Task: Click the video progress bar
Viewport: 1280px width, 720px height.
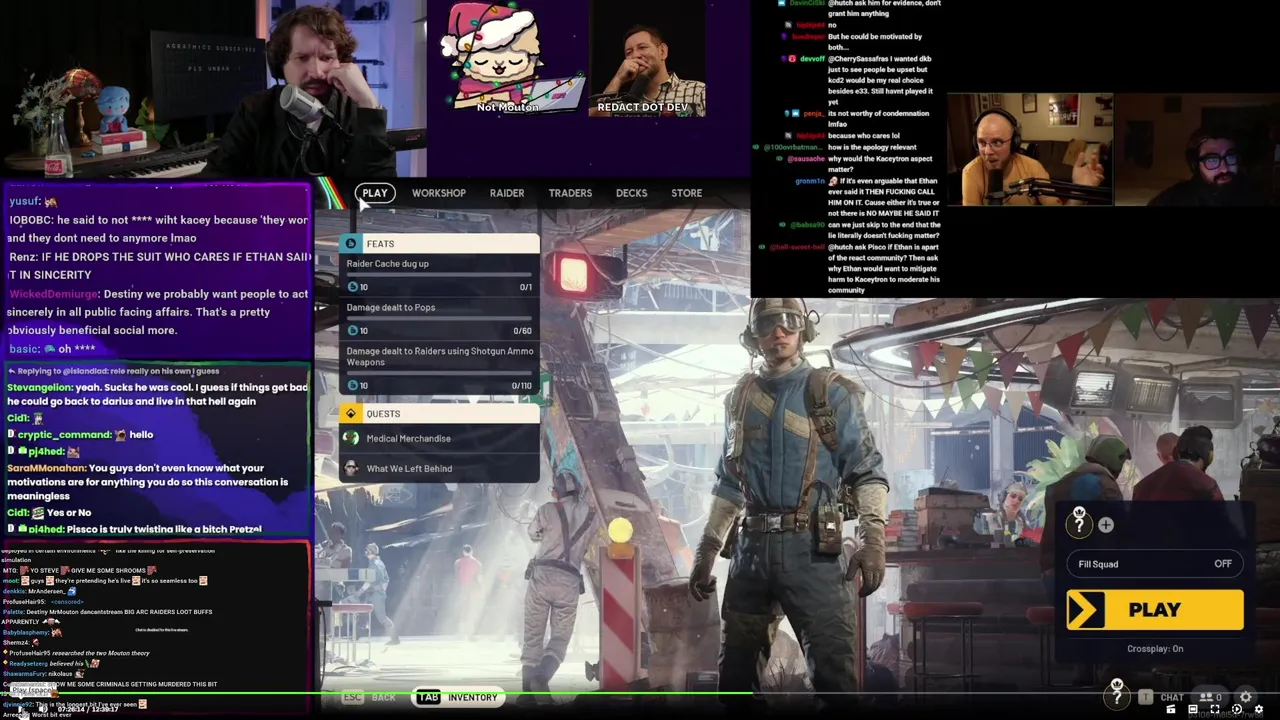Action: click(x=640, y=693)
